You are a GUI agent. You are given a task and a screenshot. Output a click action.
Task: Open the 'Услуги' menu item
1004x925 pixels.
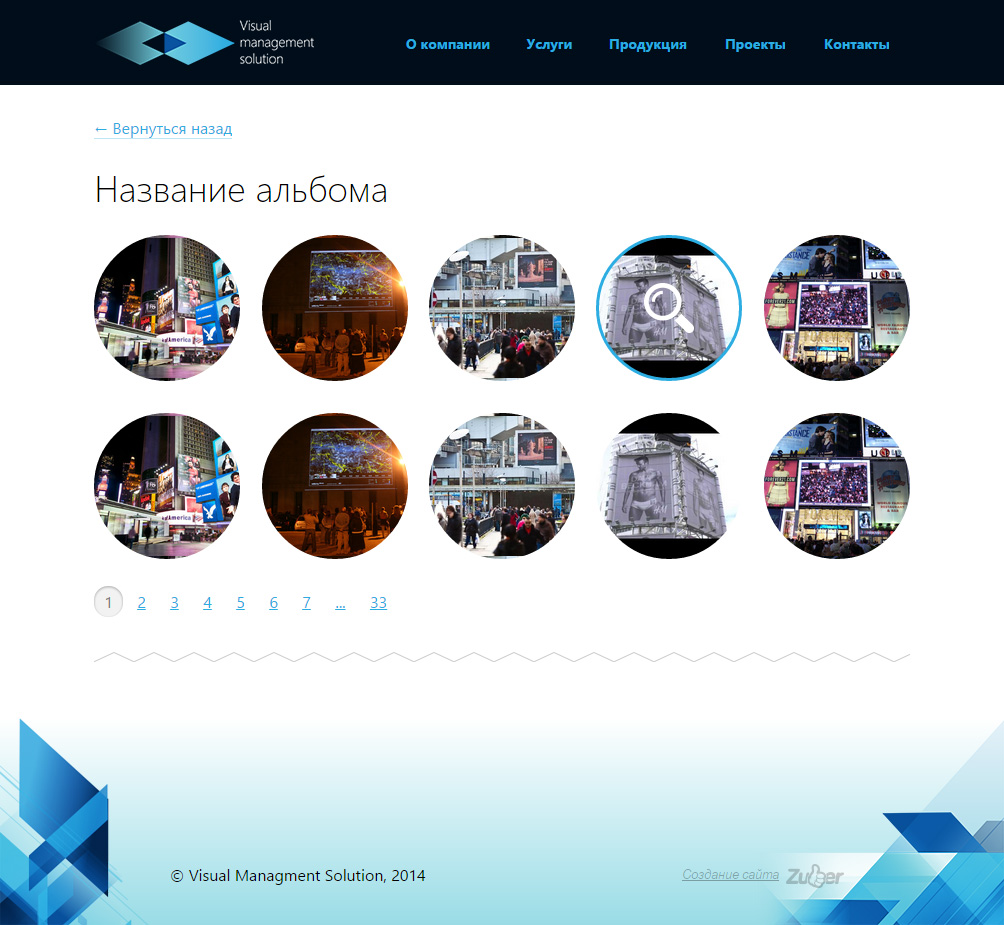549,44
